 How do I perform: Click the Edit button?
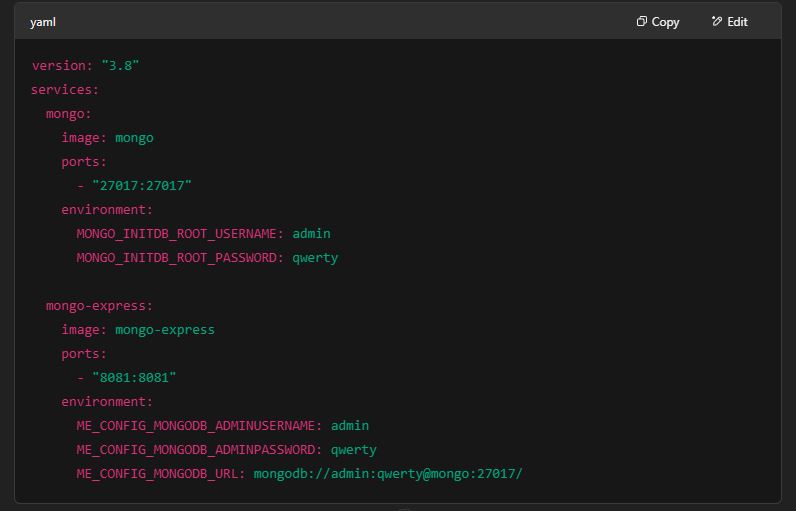click(729, 22)
